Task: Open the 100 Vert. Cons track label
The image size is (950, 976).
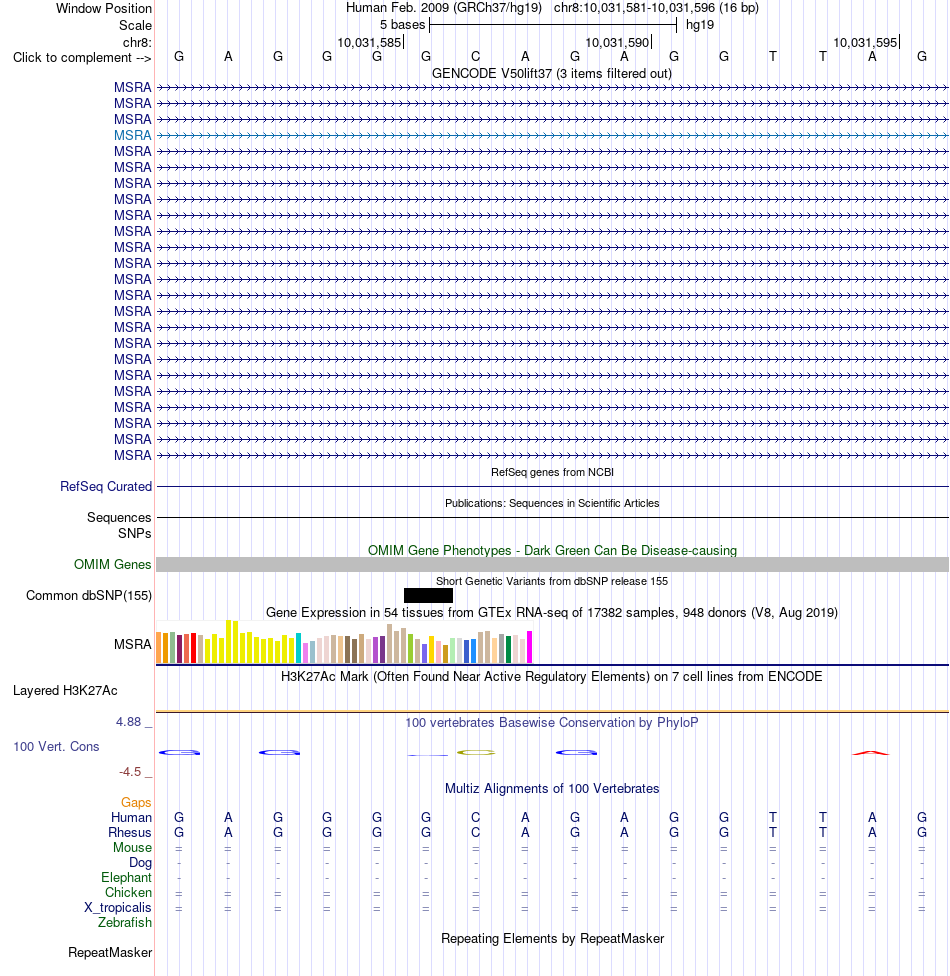Action: point(56,747)
